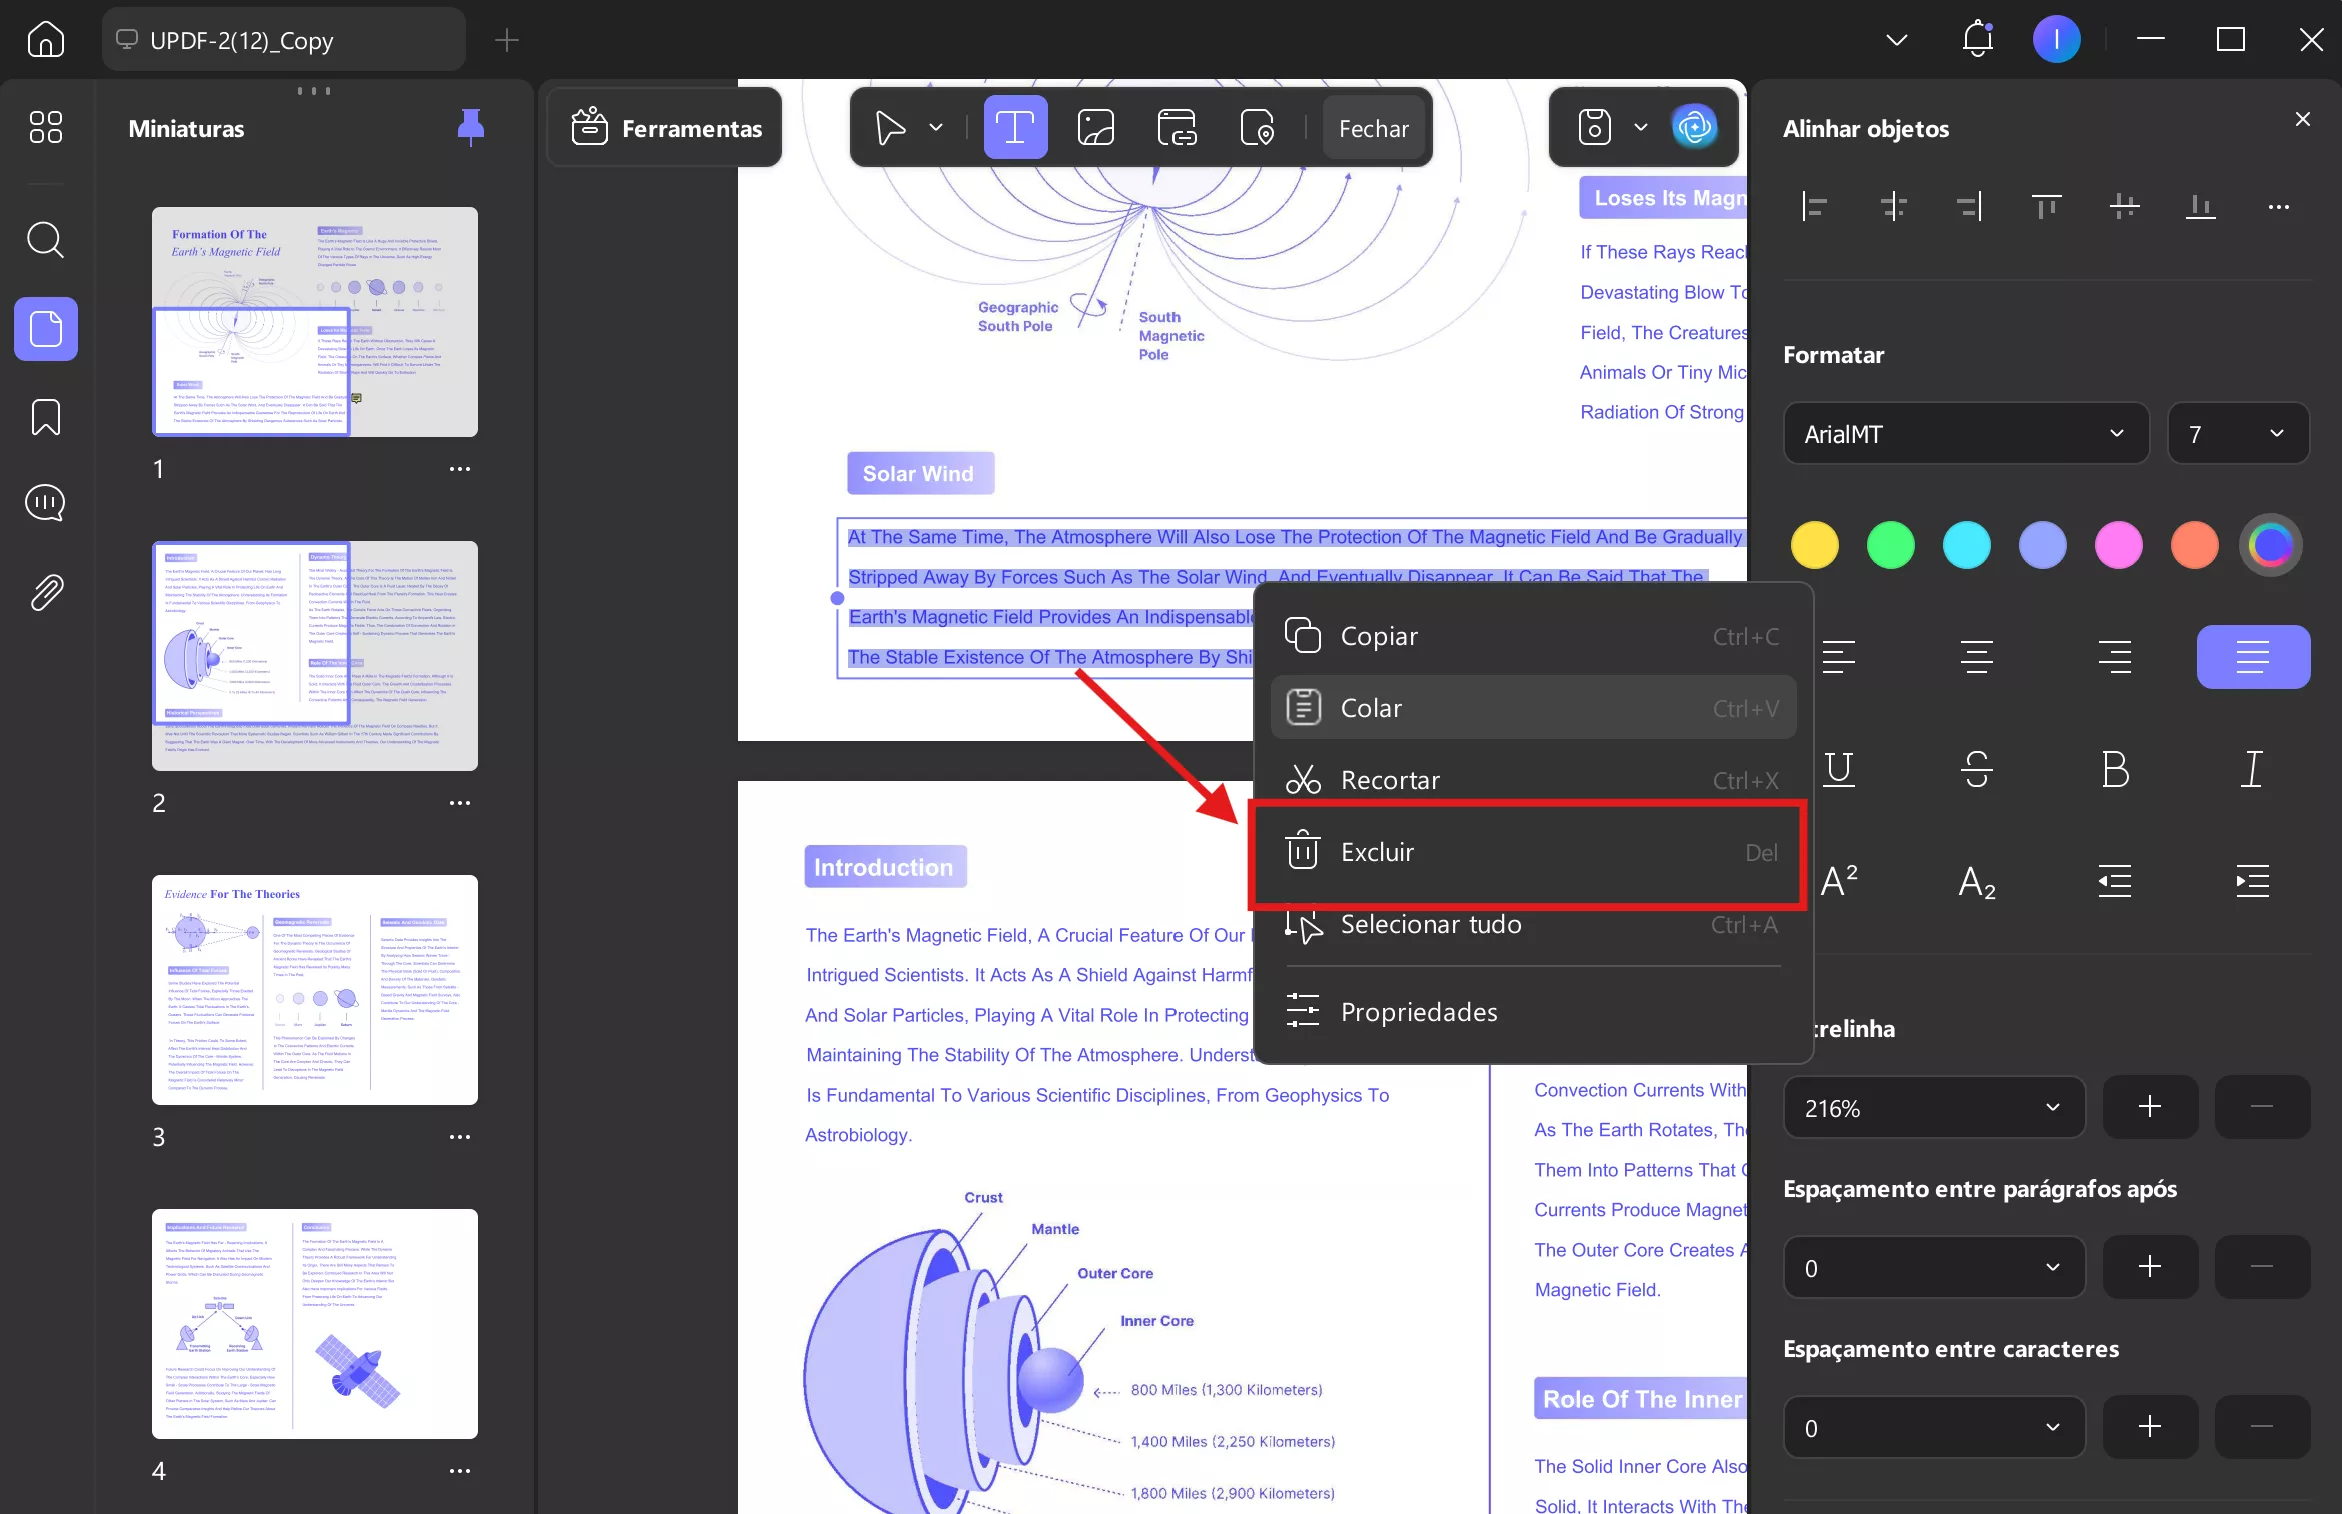Open the notifications bell

click(1977, 40)
